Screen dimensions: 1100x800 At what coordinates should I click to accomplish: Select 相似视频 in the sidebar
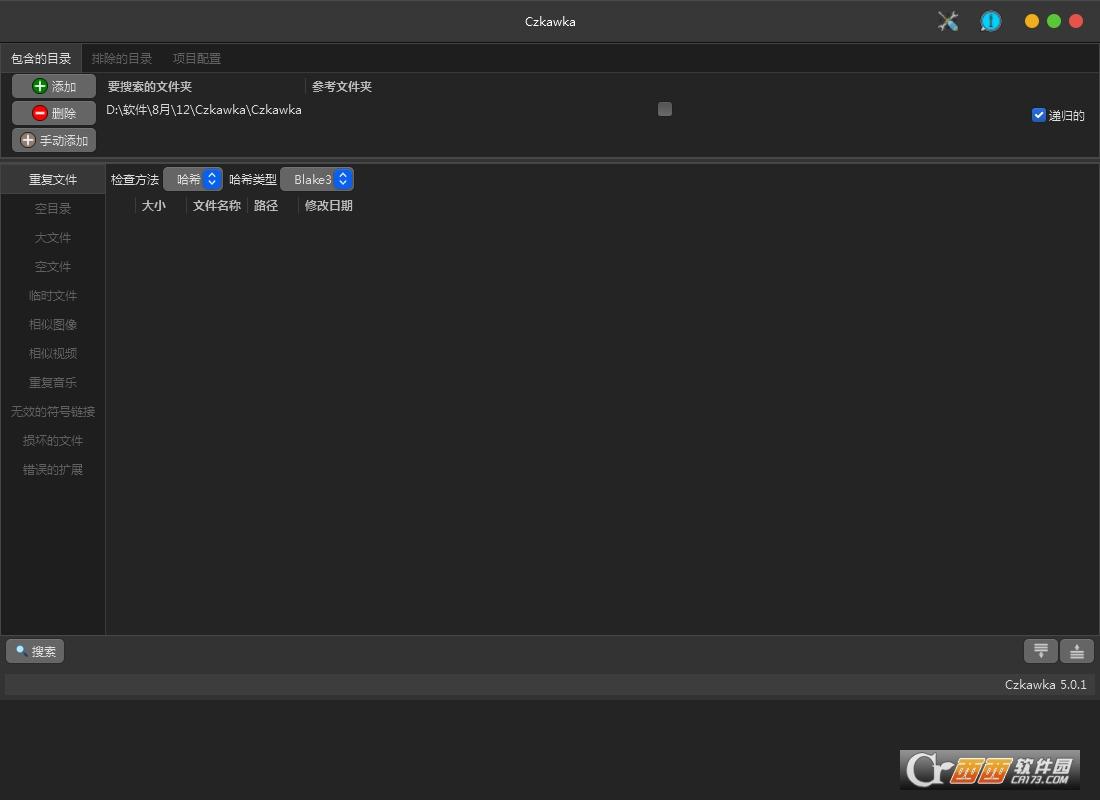[53, 354]
